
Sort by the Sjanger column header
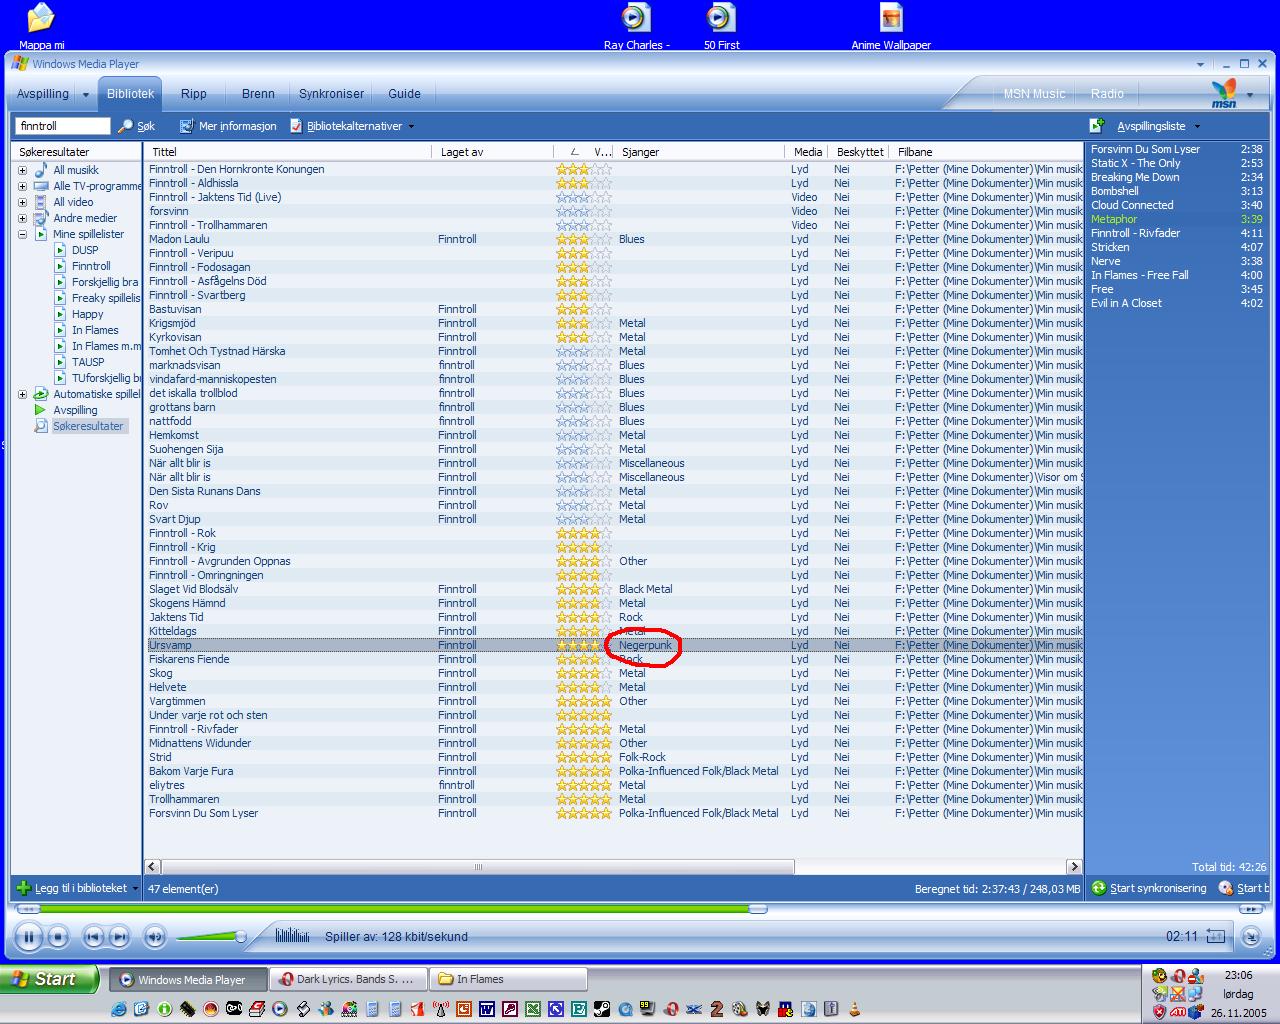tap(699, 152)
